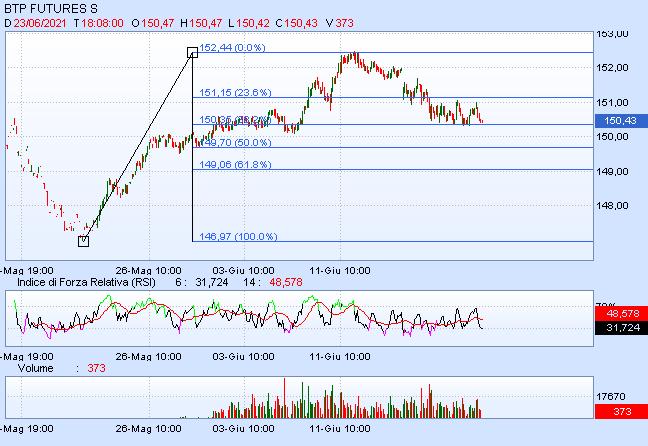Click 03-Giu 10:00 label under price chart
Screen dimensions: 648x446
243,271
